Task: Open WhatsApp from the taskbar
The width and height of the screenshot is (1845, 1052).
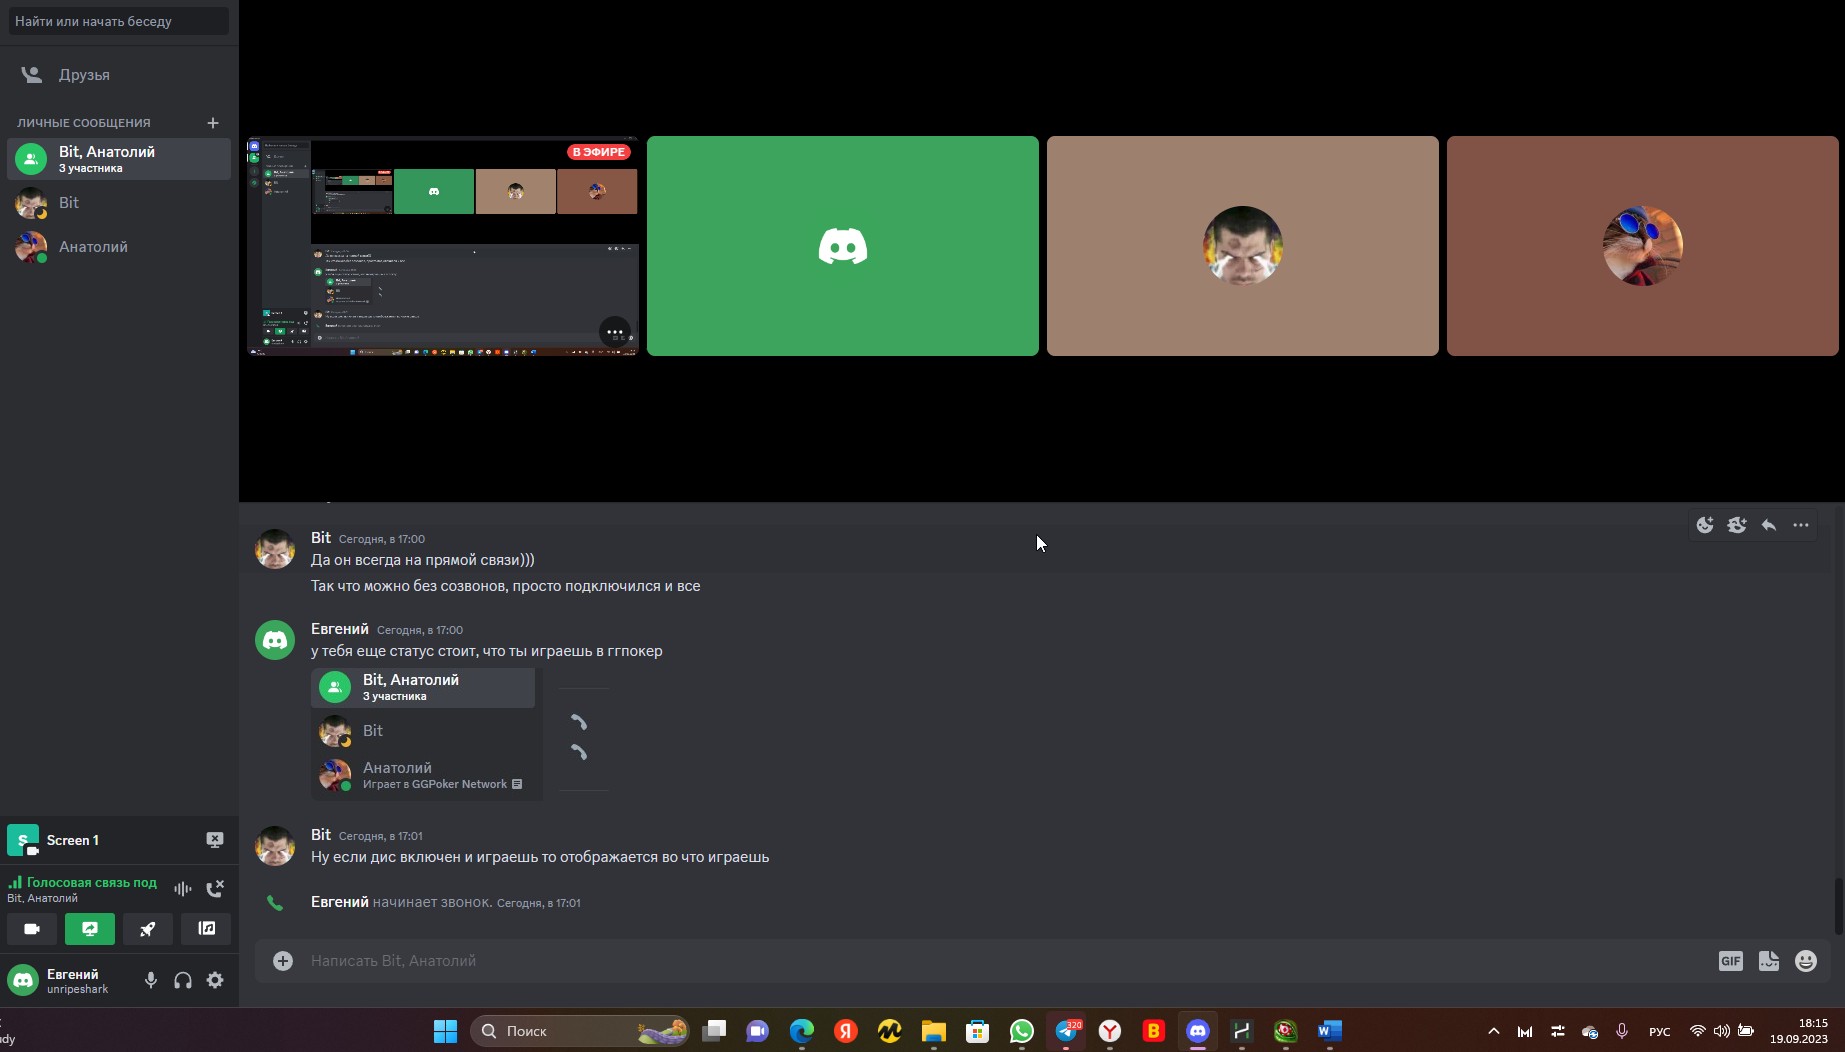Action: point(1022,1031)
